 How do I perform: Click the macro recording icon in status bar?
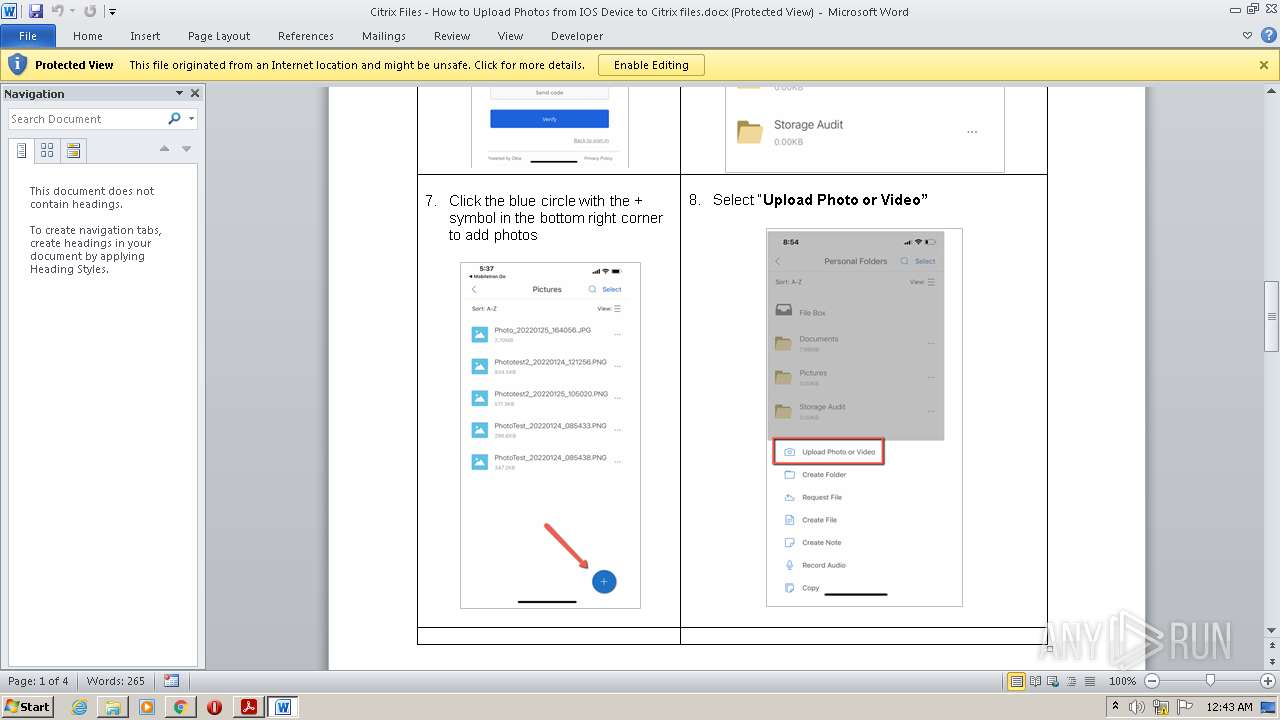171,681
